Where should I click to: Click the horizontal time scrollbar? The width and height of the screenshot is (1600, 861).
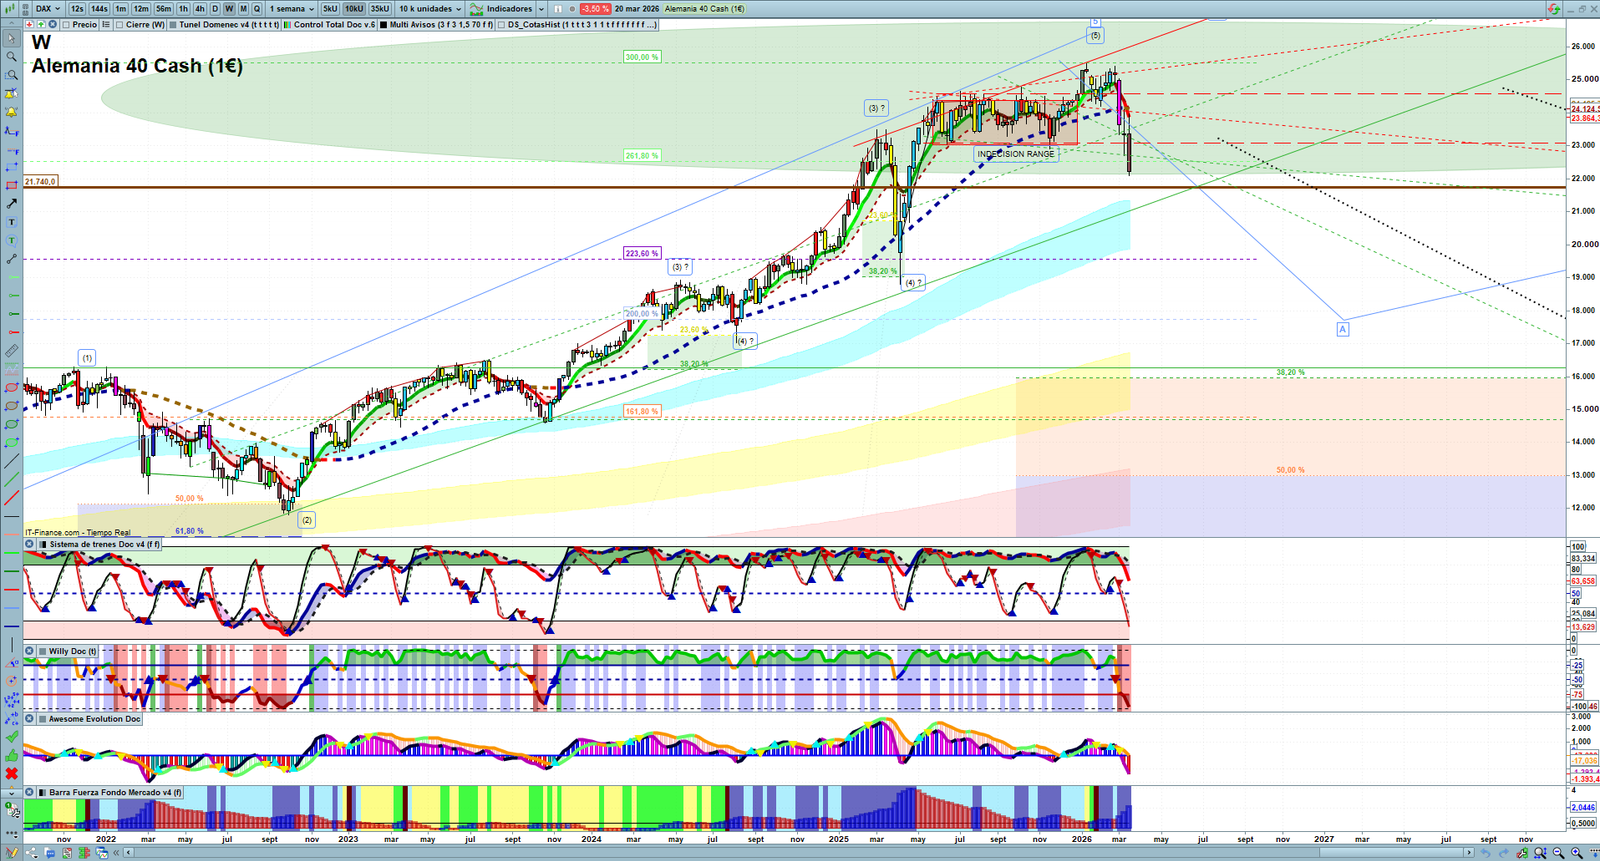click(800, 853)
